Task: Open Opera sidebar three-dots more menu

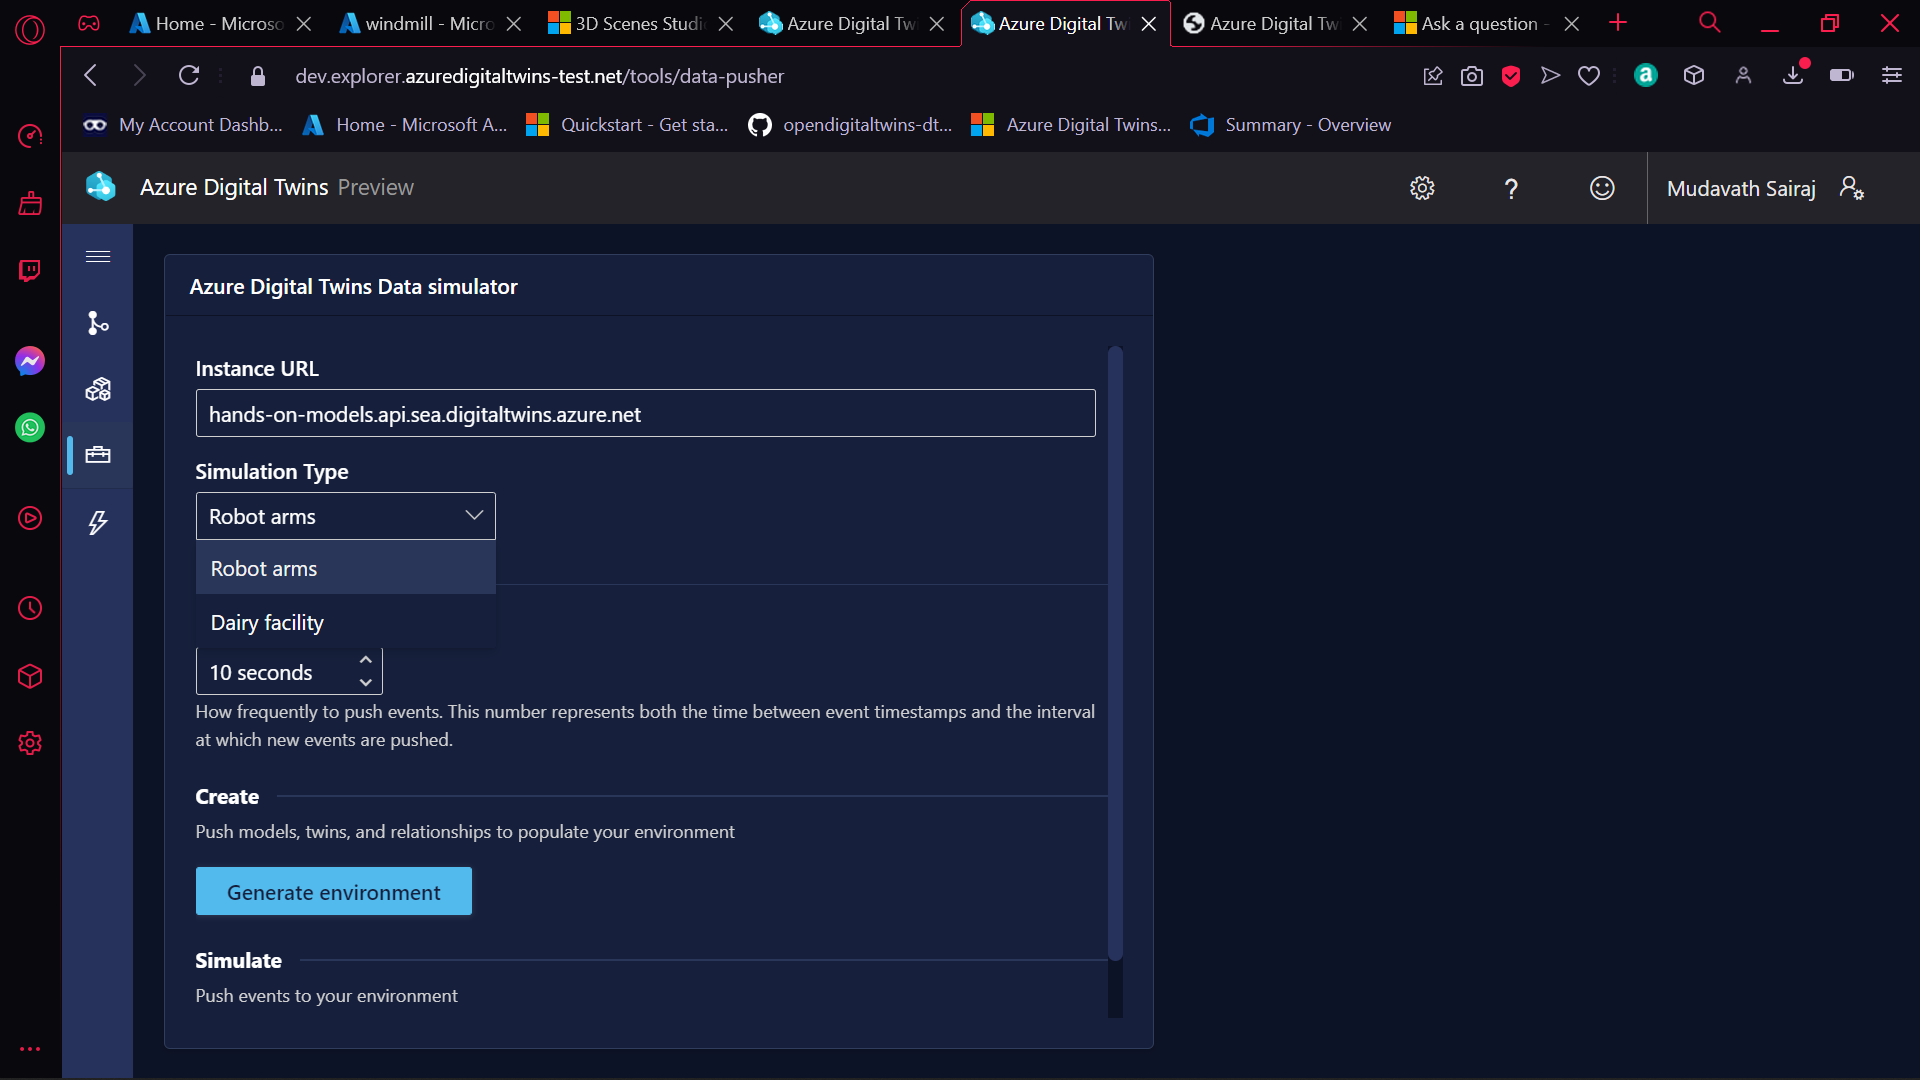Action: coord(30,1049)
